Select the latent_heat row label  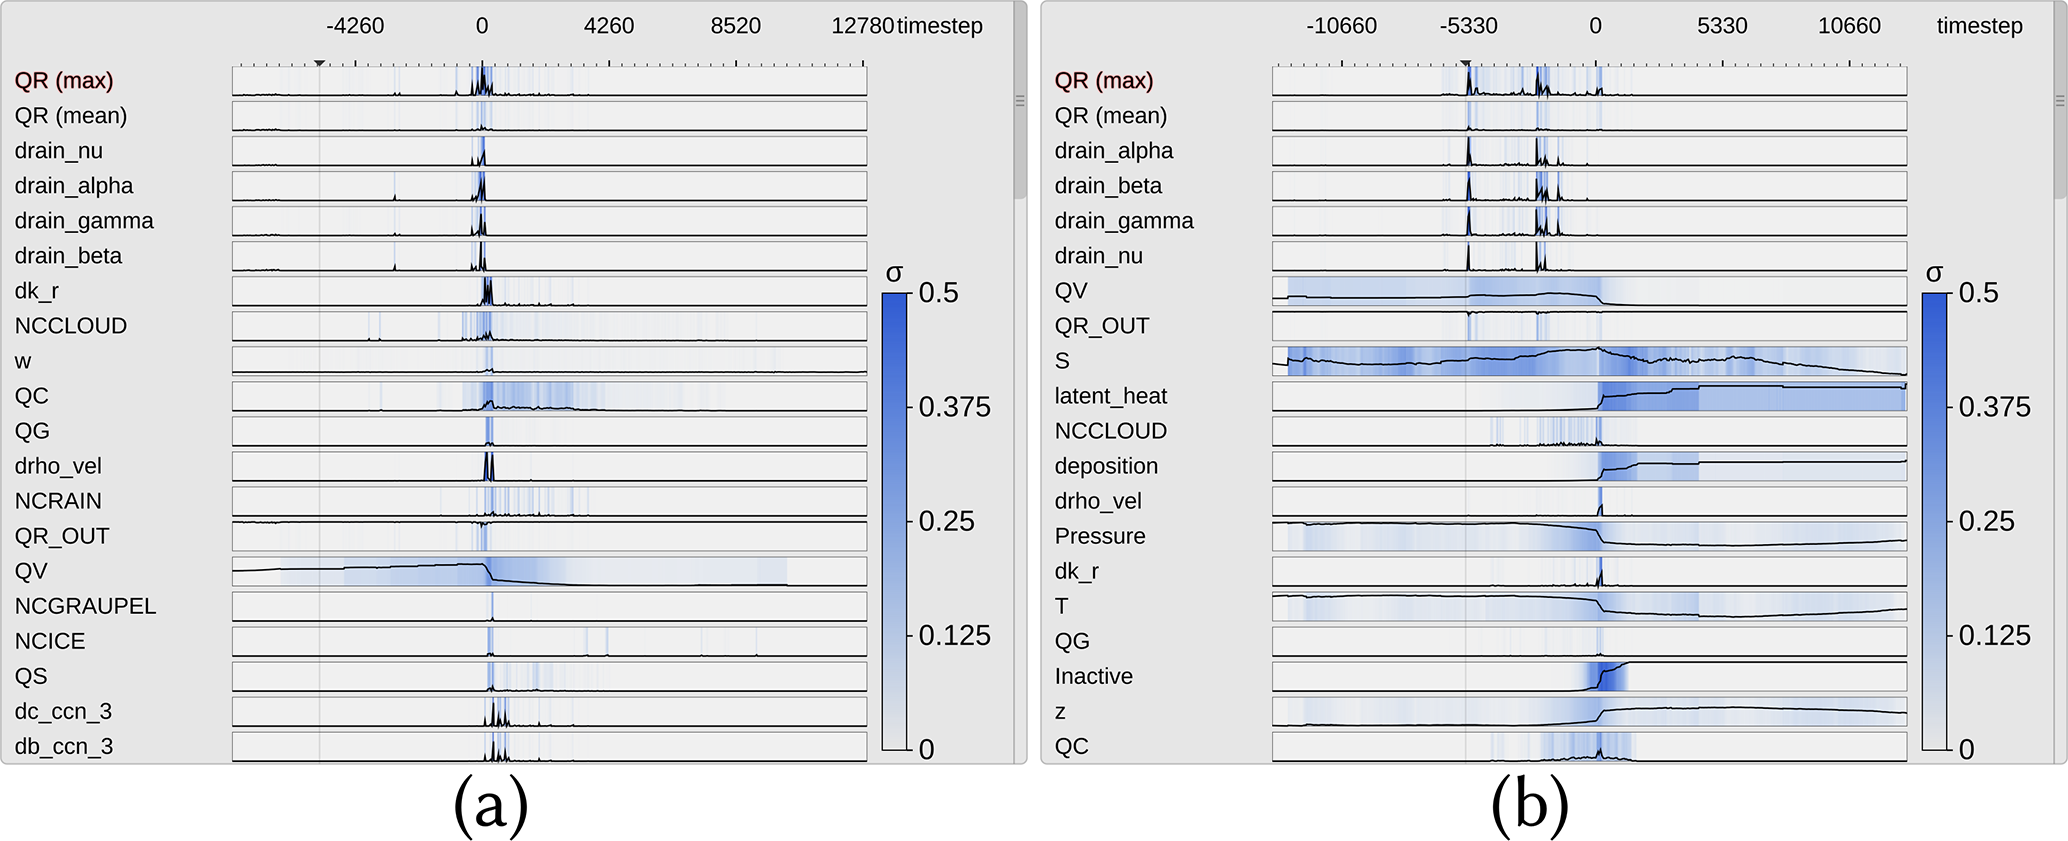click(1110, 396)
